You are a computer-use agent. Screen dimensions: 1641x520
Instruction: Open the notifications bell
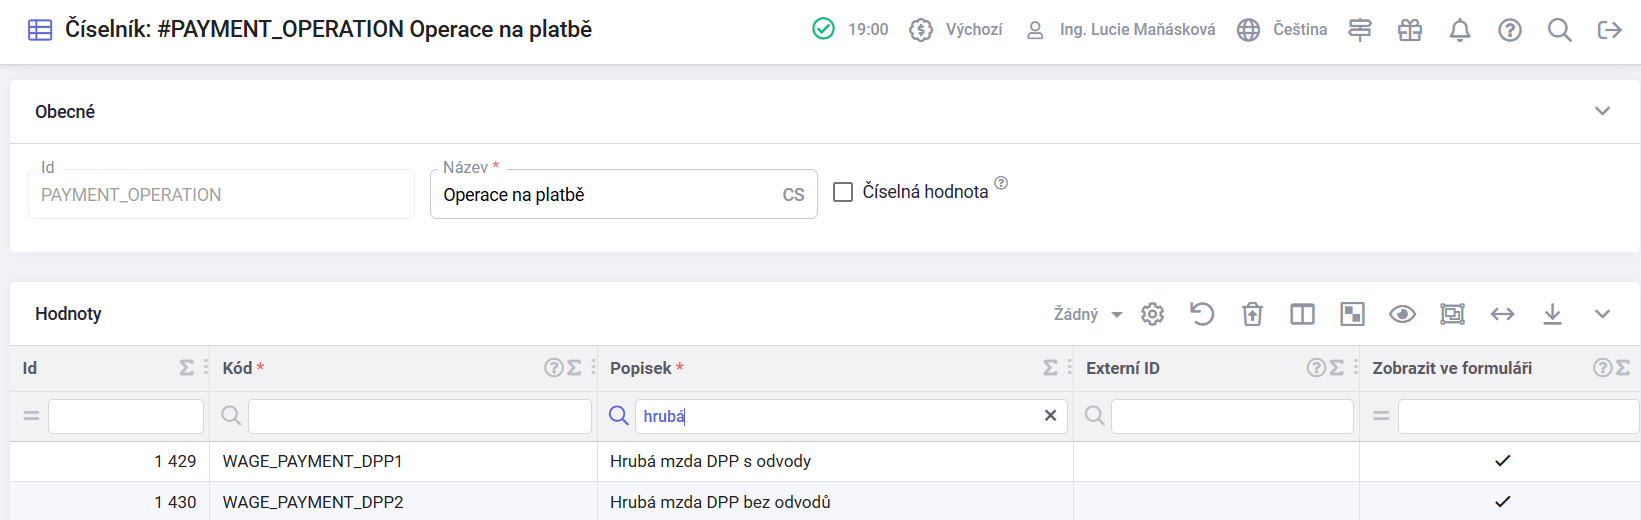[x=1460, y=30]
